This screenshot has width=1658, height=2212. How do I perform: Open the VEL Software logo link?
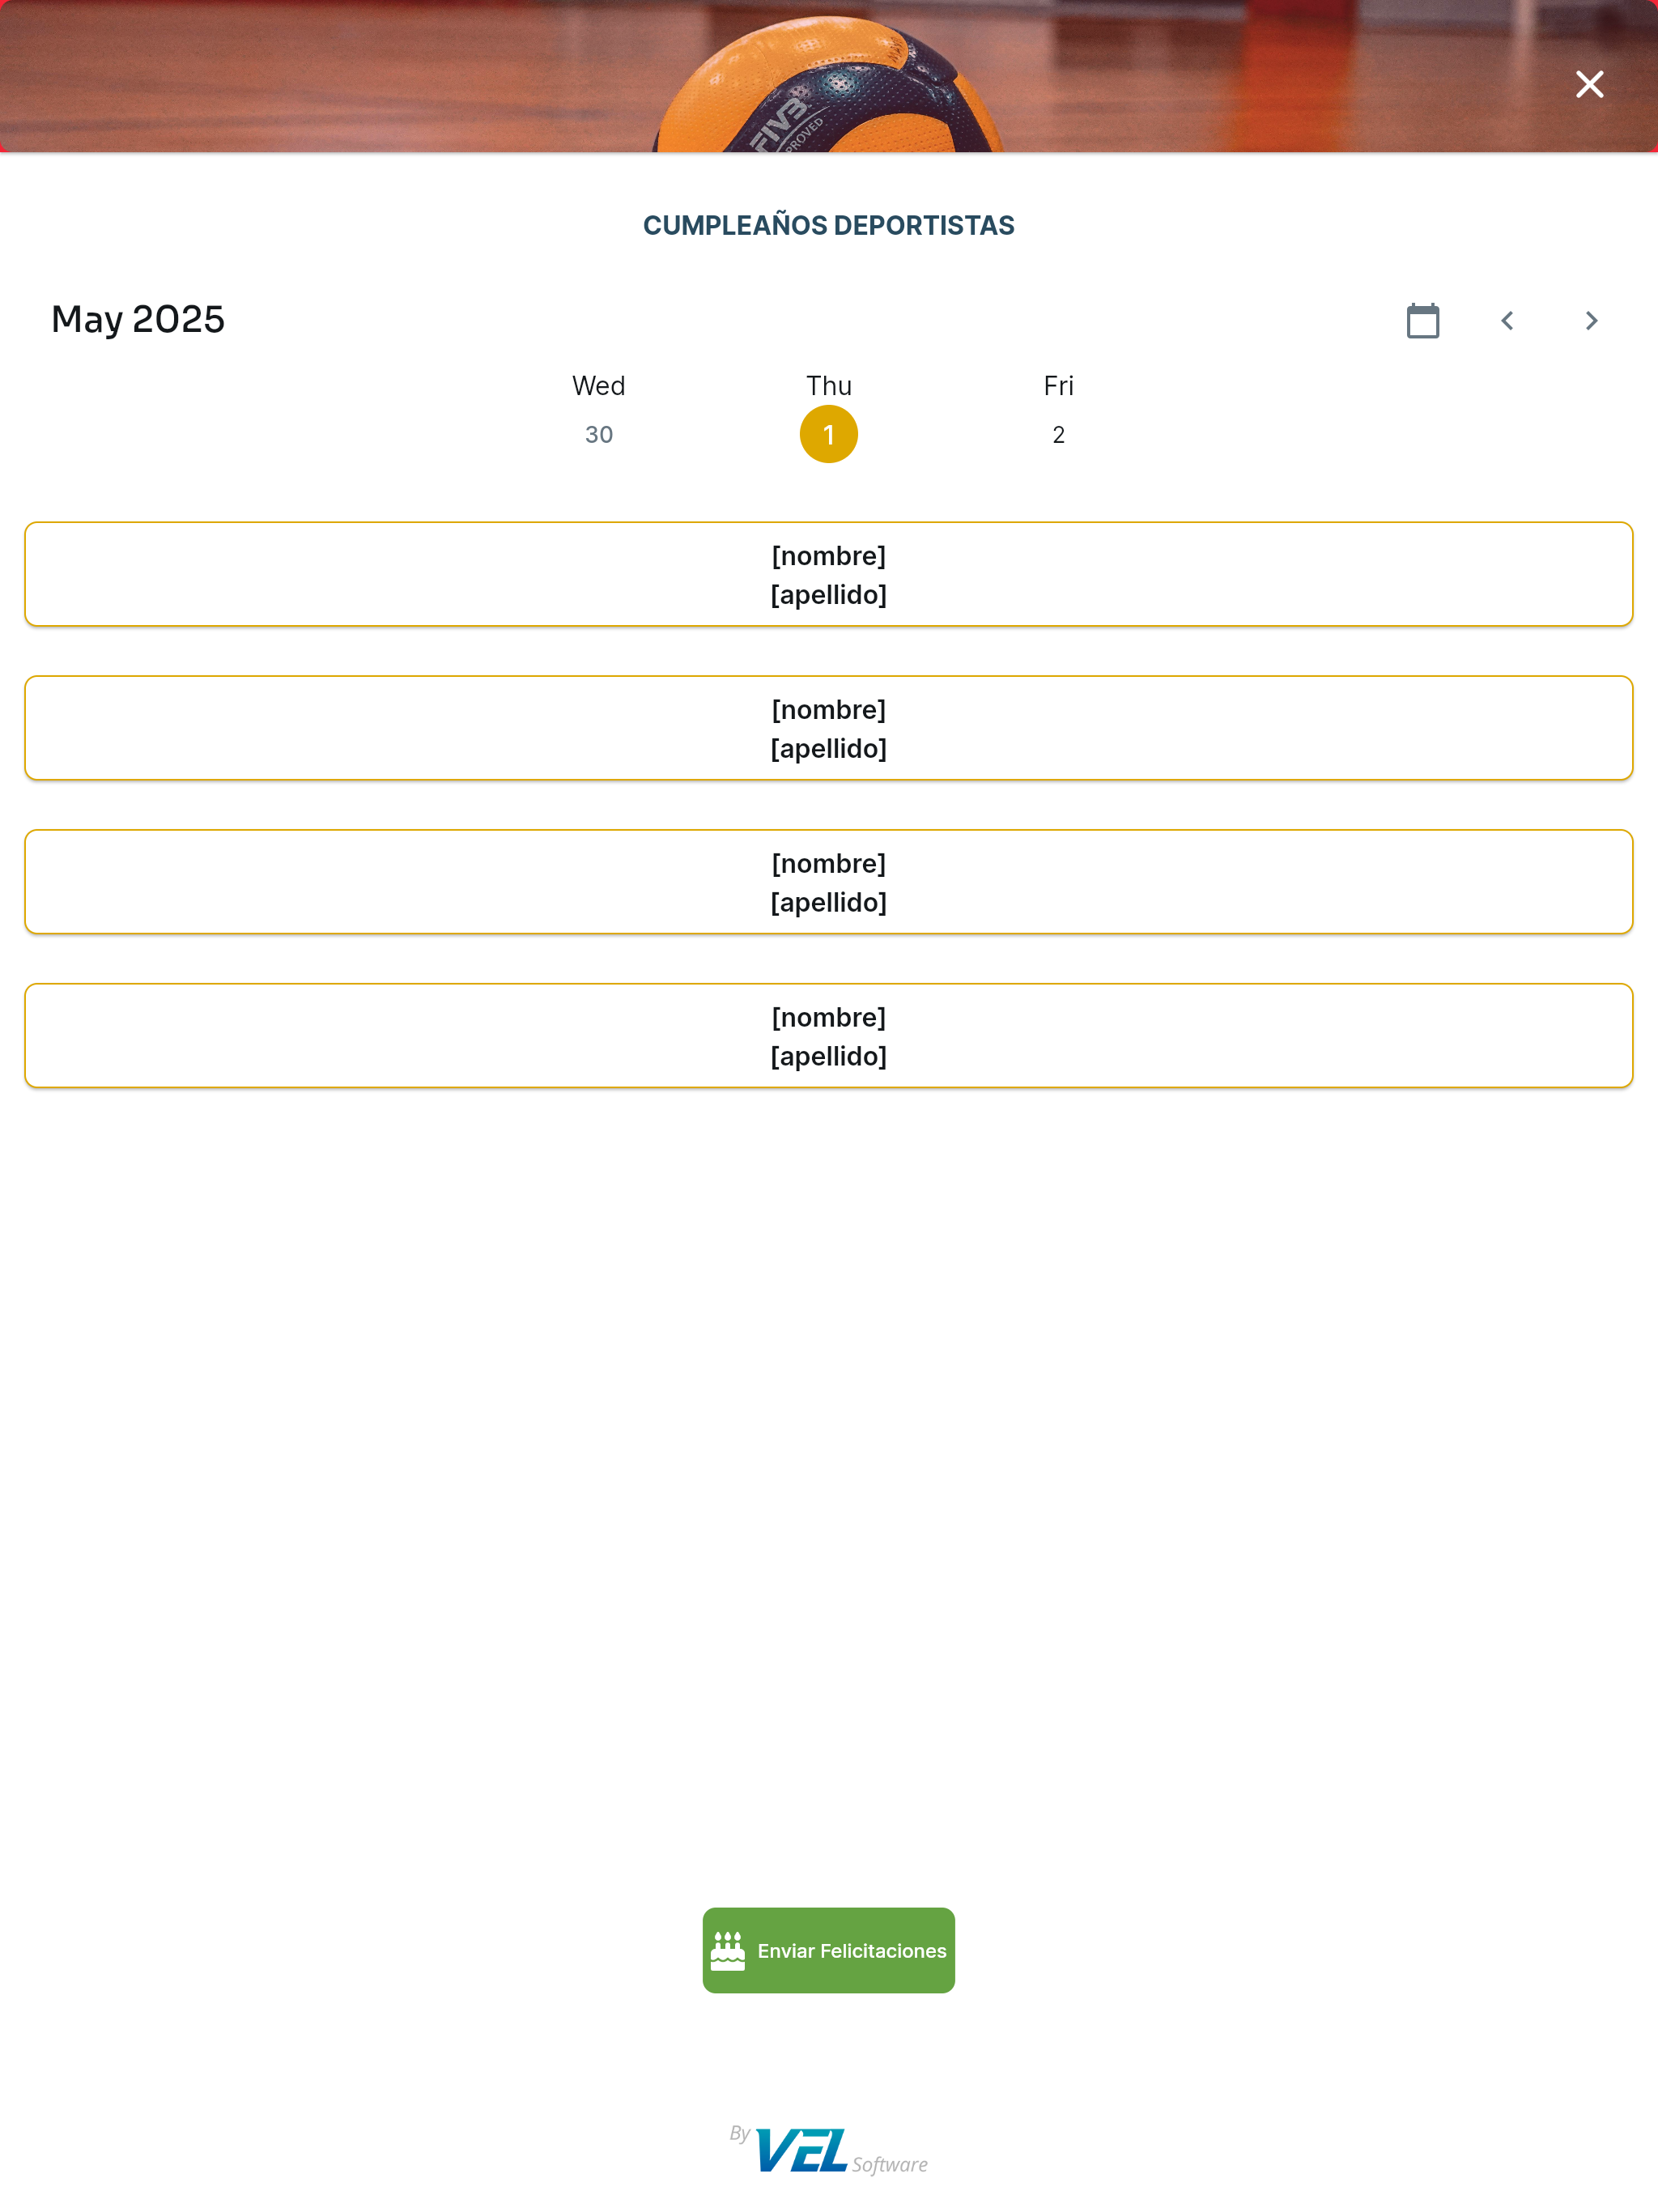point(829,2150)
